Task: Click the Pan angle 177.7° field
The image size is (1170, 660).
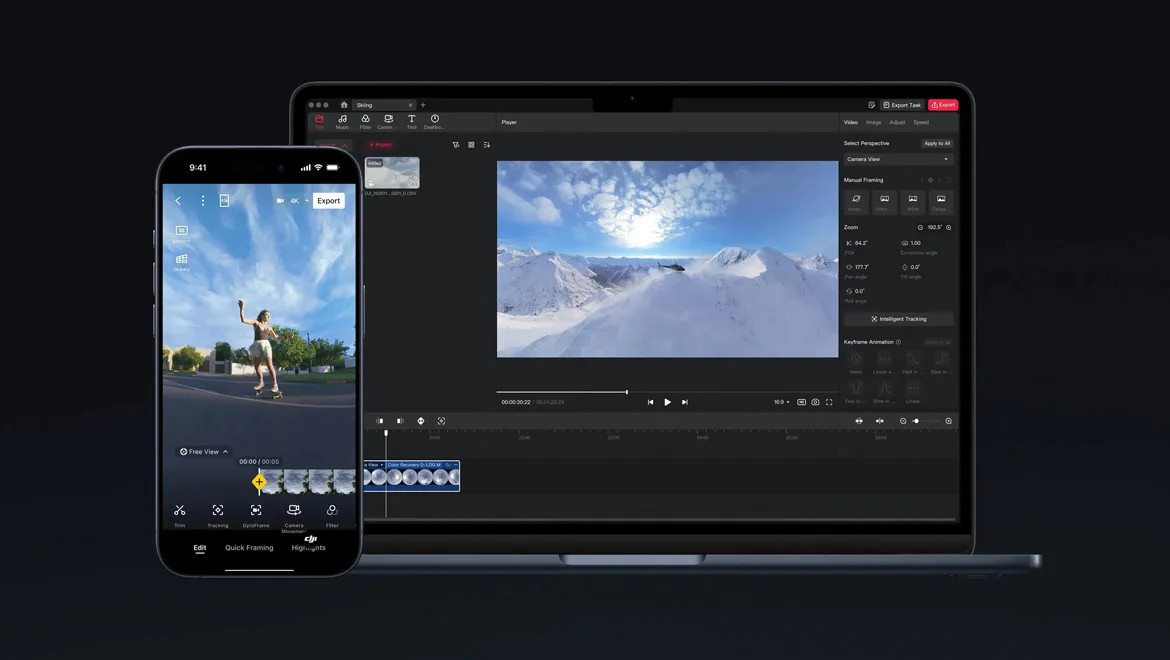Action: pos(862,267)
